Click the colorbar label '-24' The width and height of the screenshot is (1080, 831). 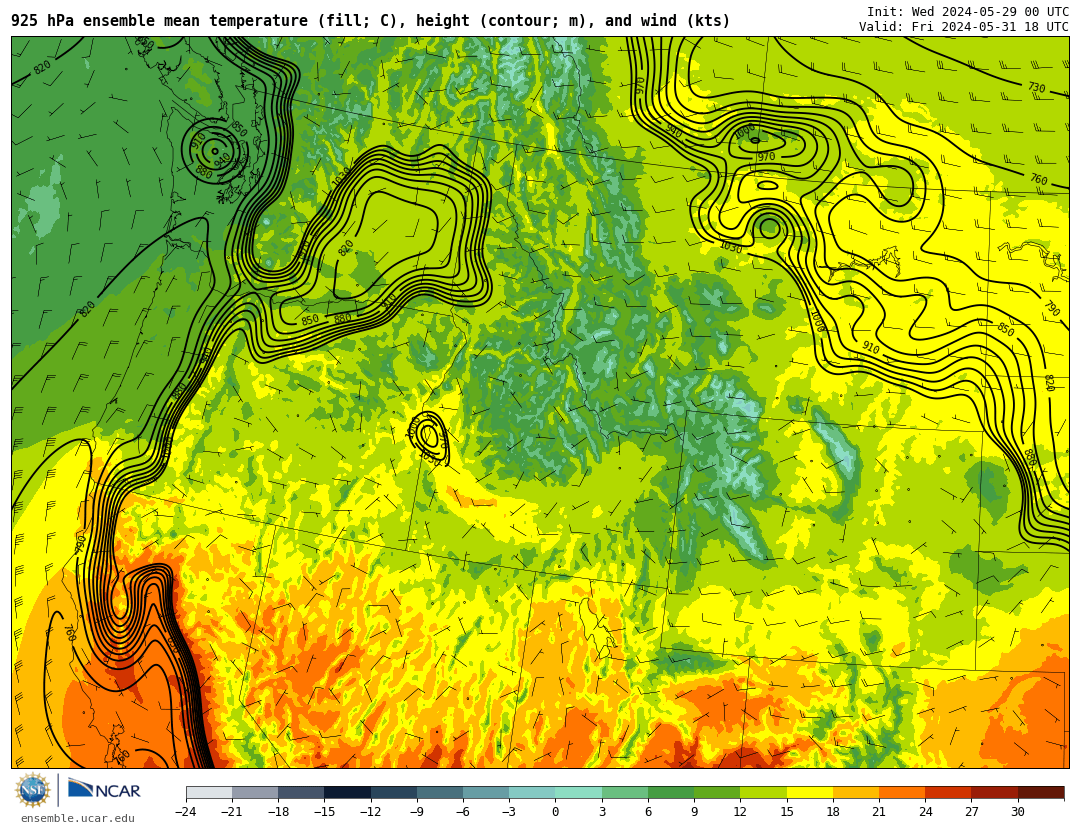click(186, 812)
